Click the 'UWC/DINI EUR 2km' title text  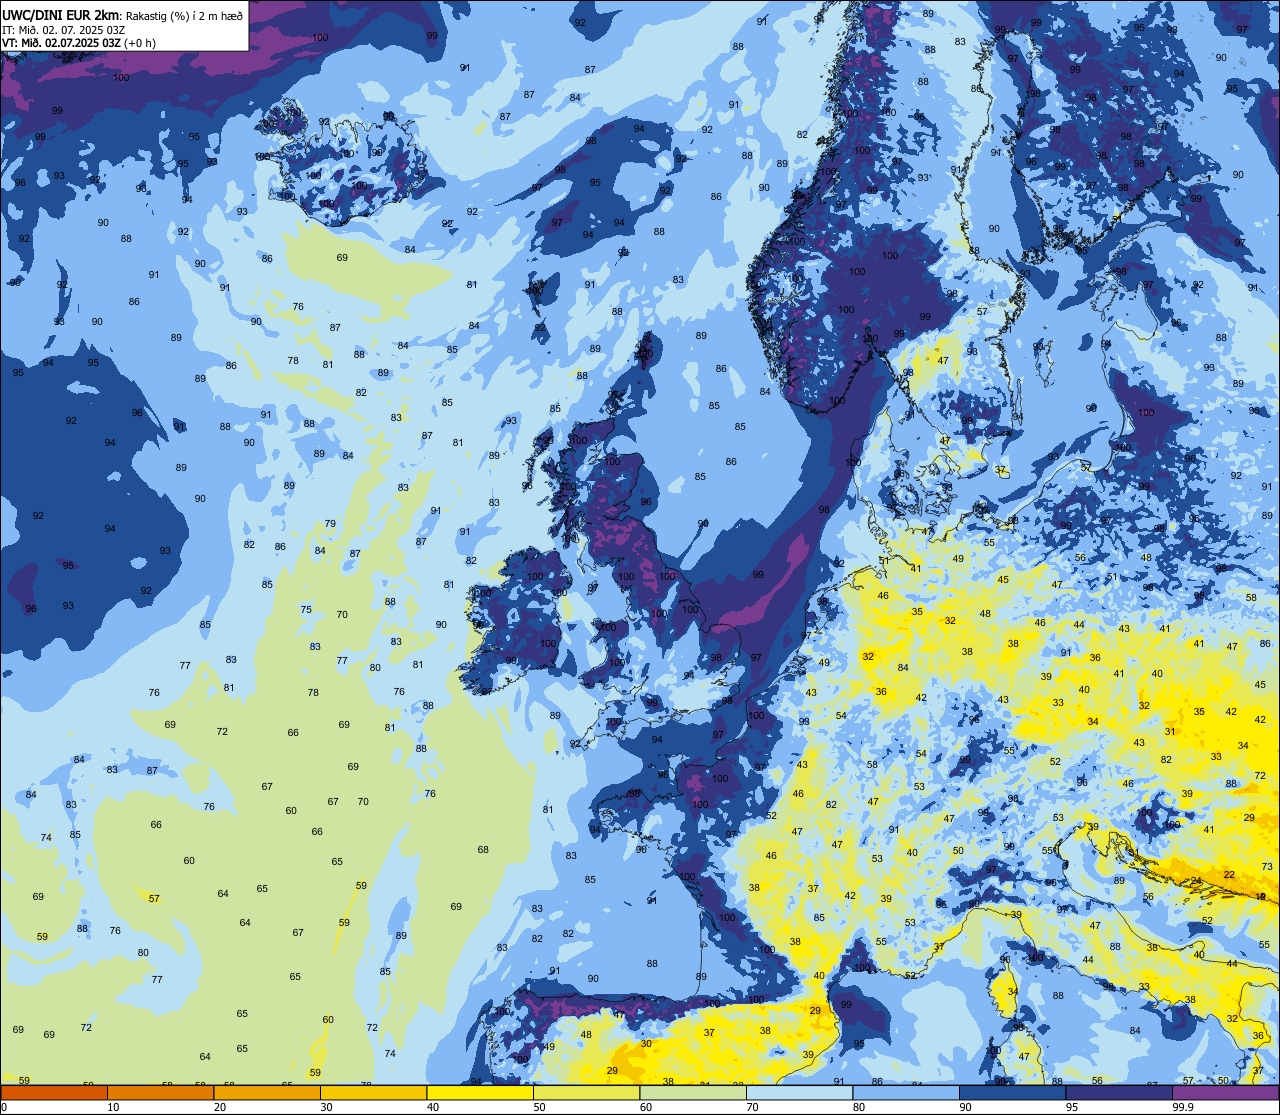pos(61,14)
